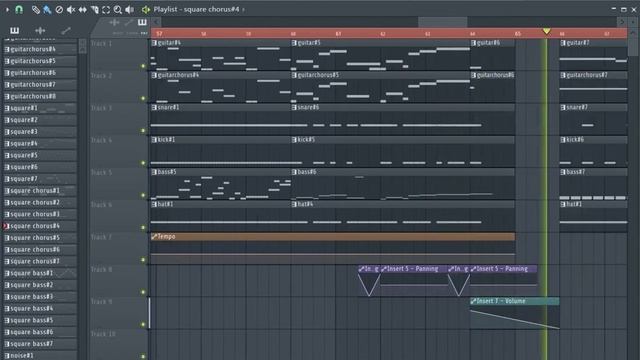Screen dimensions: 640x360
Task: Select square chorus#1 in the picker
Action: click(x=40, y=191)
